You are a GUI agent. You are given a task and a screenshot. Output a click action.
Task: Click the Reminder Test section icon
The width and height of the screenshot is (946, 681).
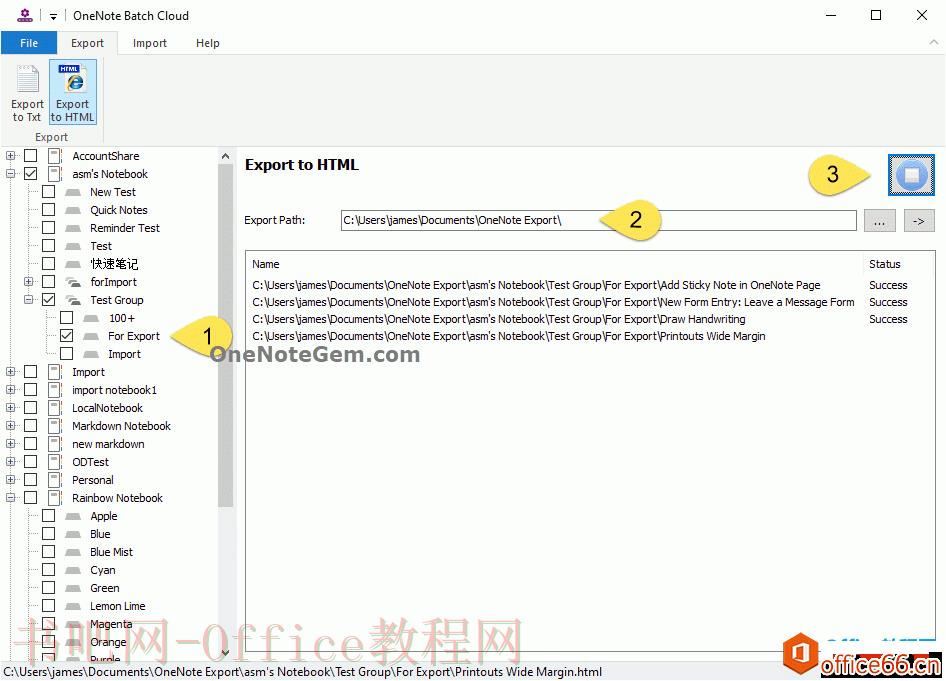click(73, 228)
